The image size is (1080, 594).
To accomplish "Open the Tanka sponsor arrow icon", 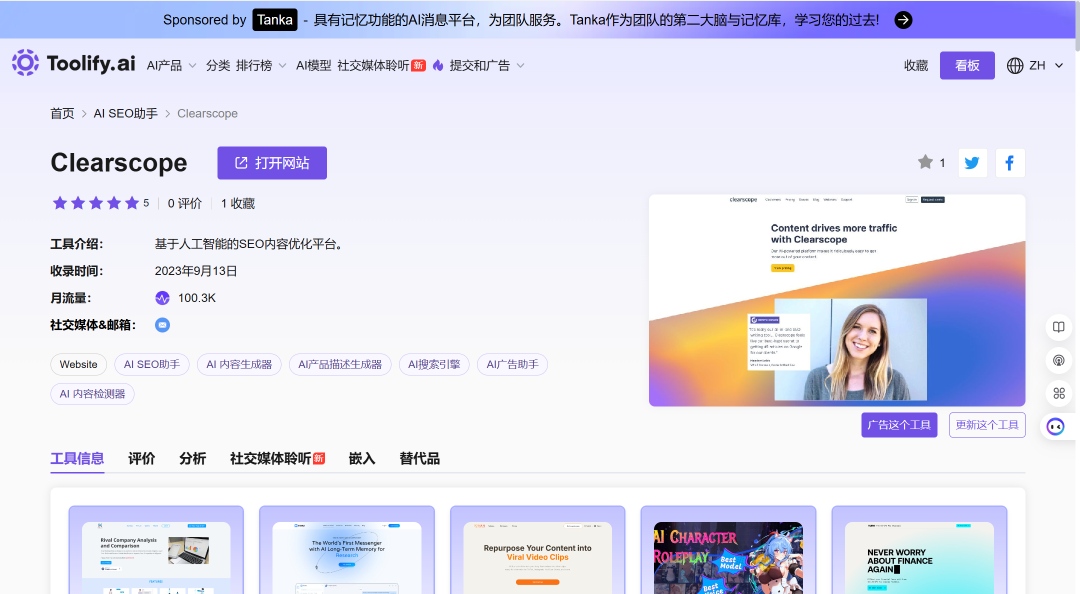I will click(x=903, y=20).
